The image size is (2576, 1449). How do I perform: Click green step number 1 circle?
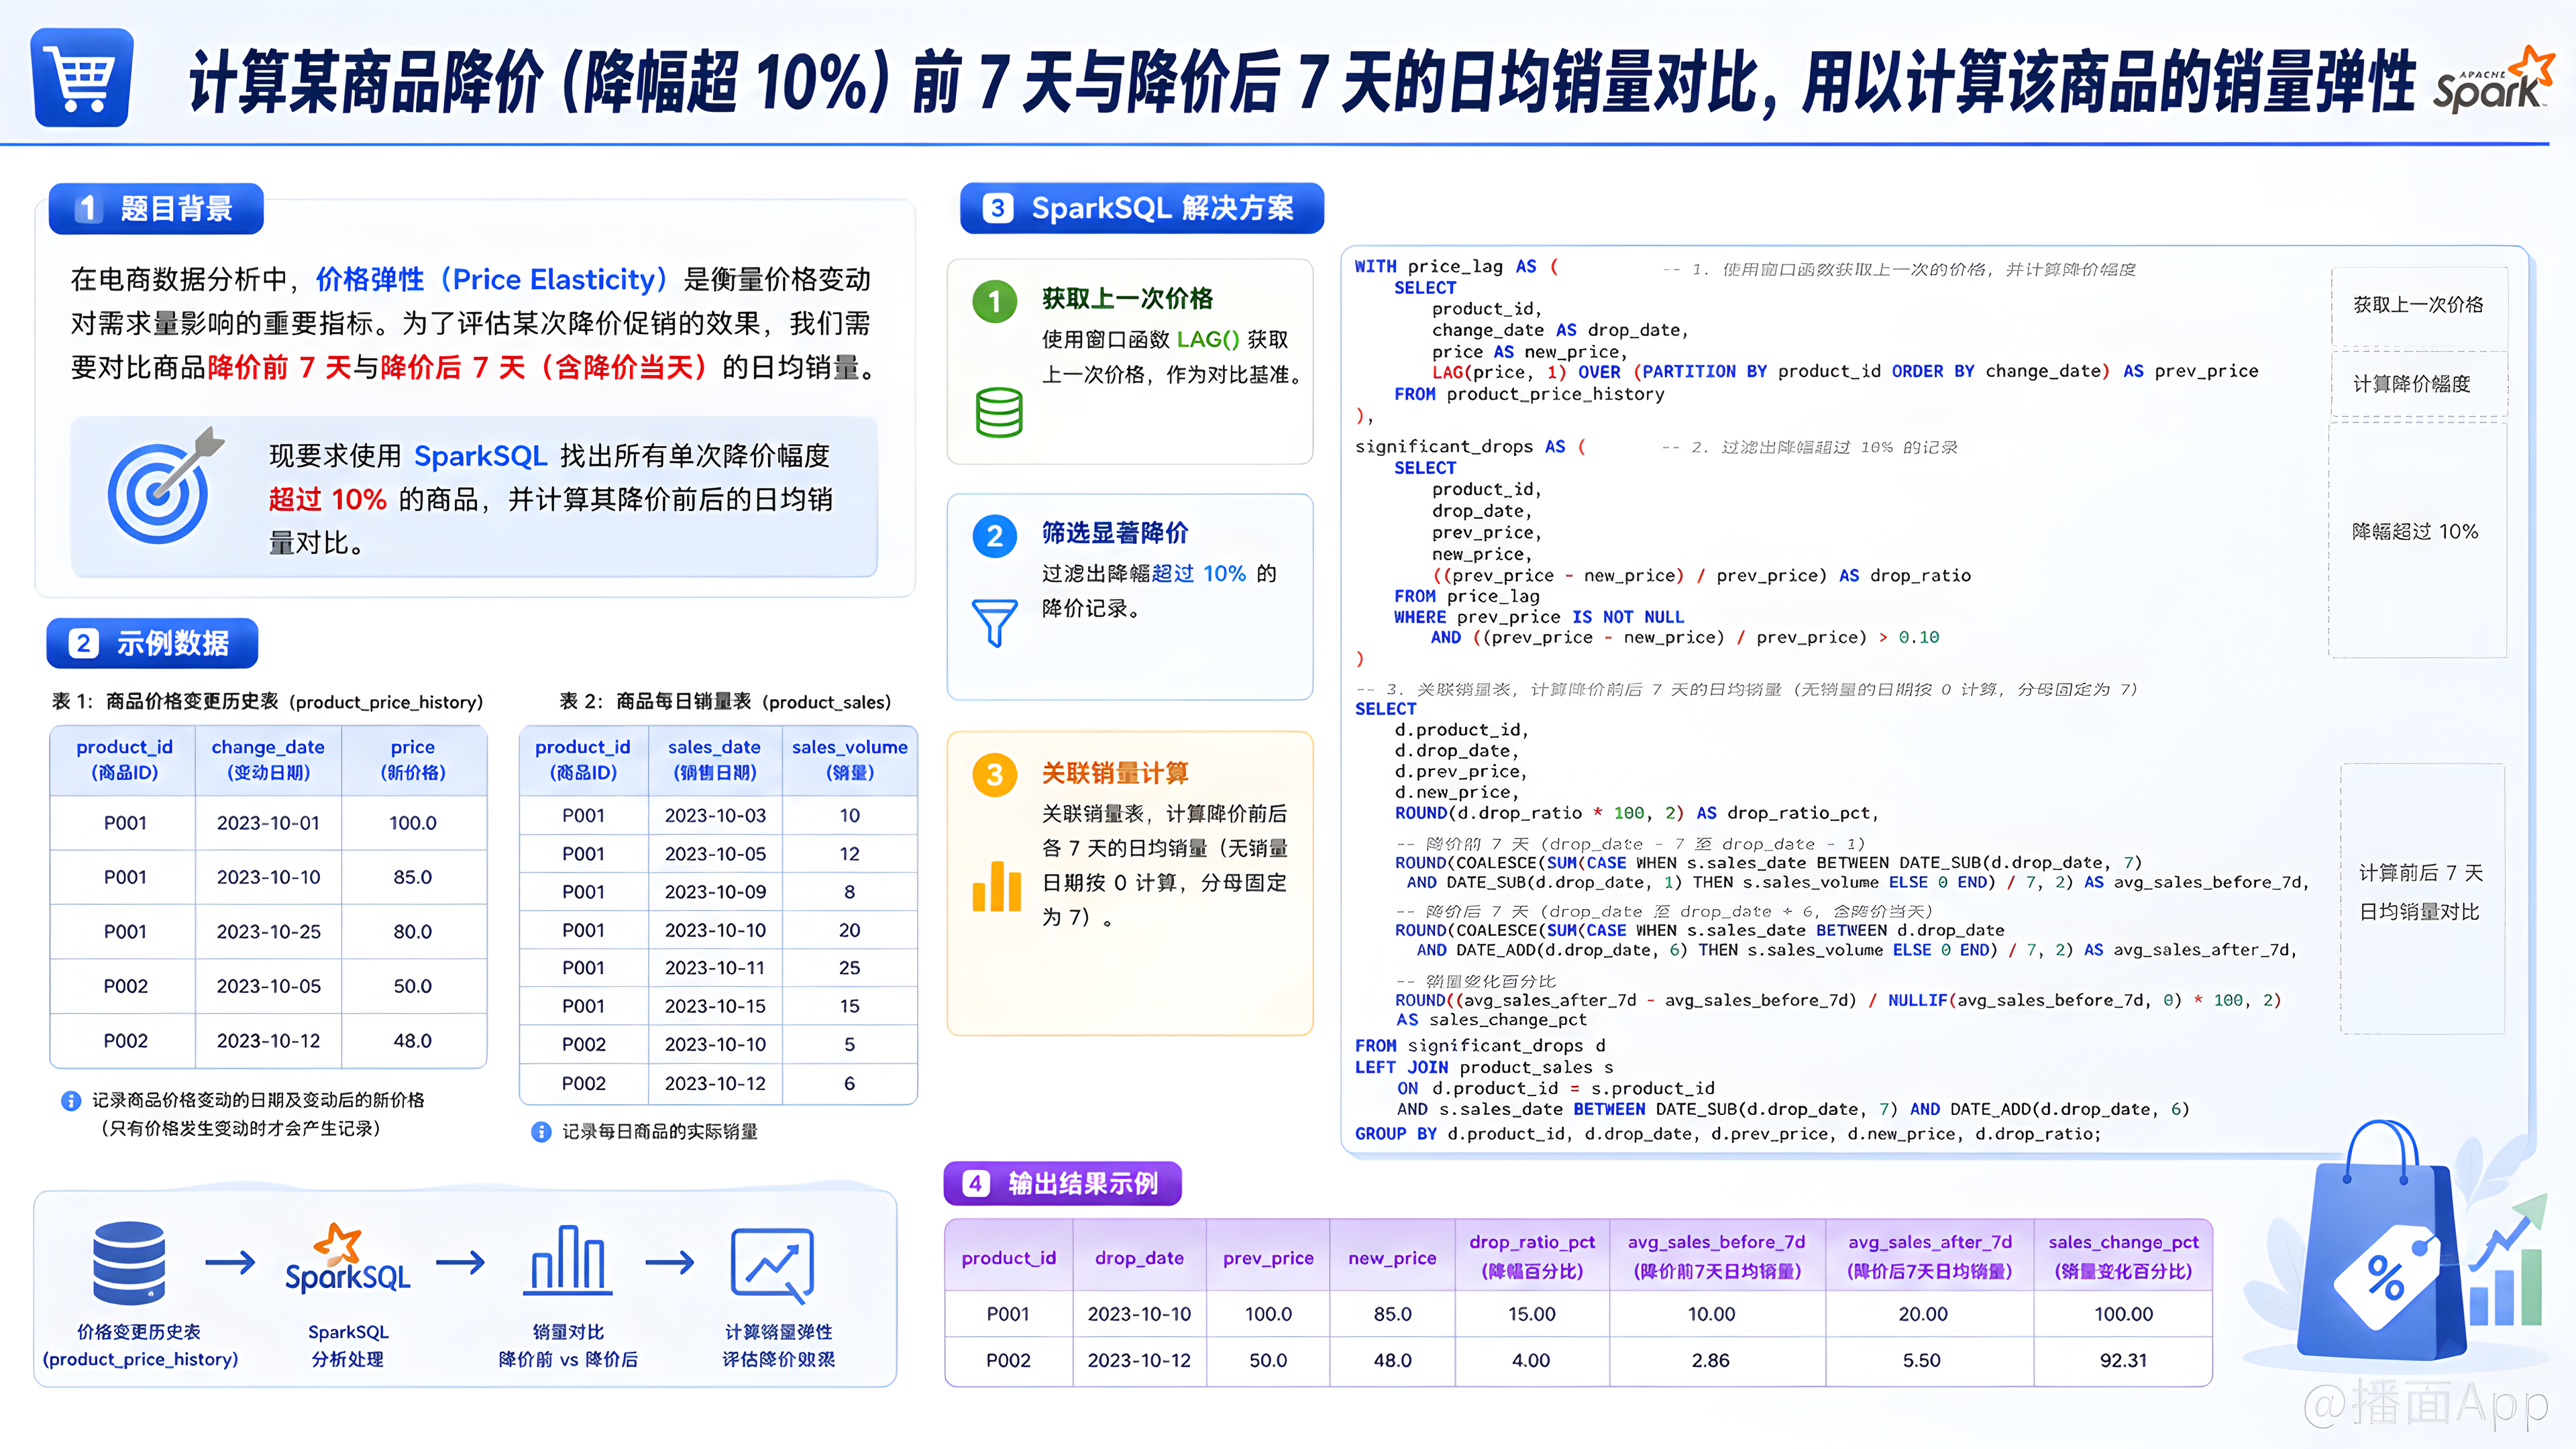994,300
